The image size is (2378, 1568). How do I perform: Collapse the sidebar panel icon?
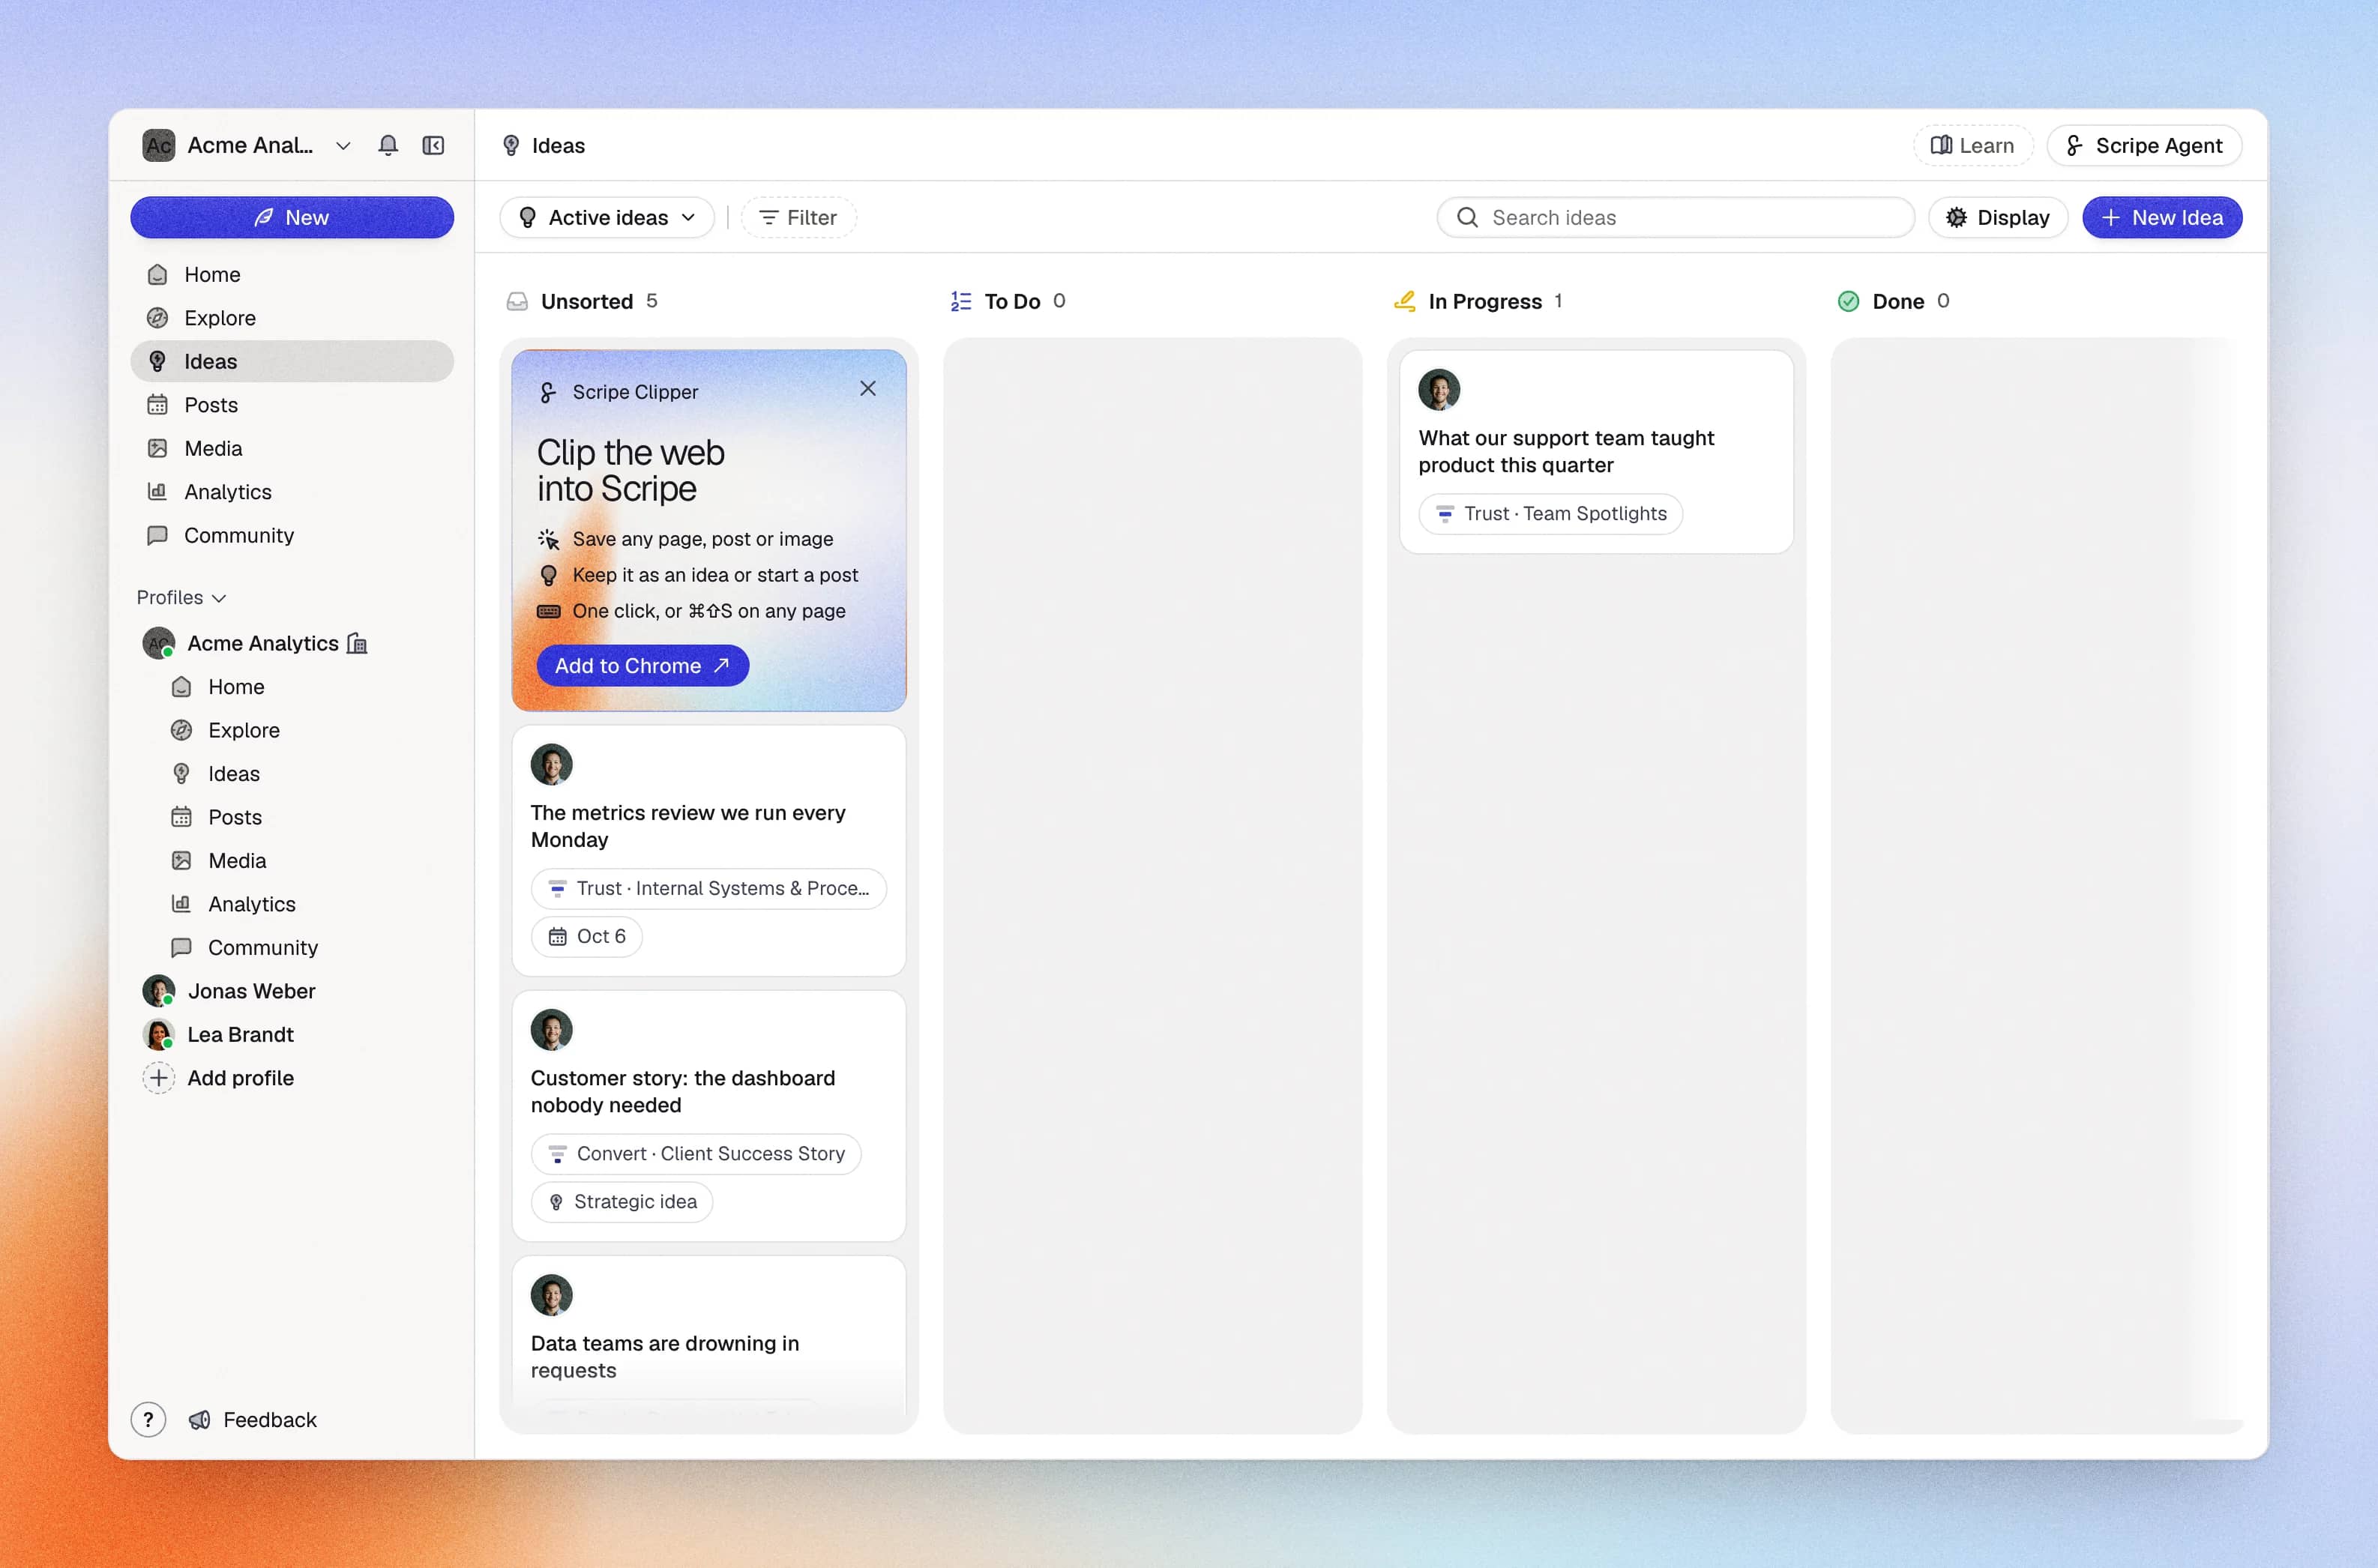coord(433,145)
